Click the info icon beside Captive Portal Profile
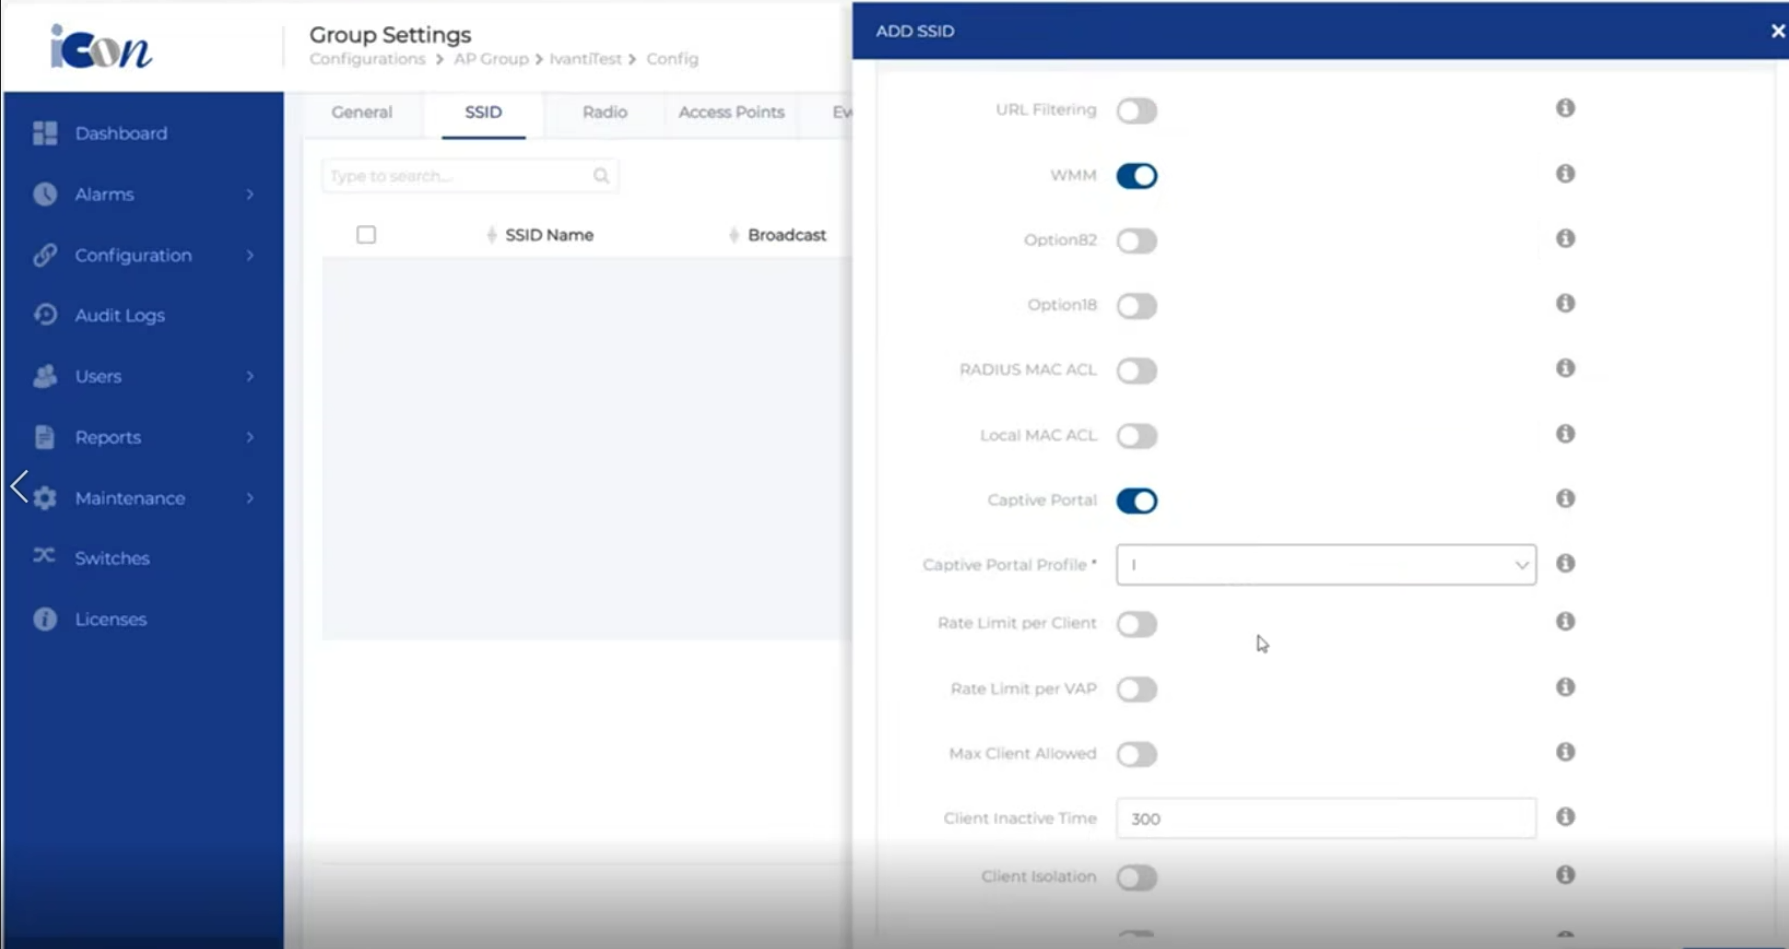 pos(1565,564)
